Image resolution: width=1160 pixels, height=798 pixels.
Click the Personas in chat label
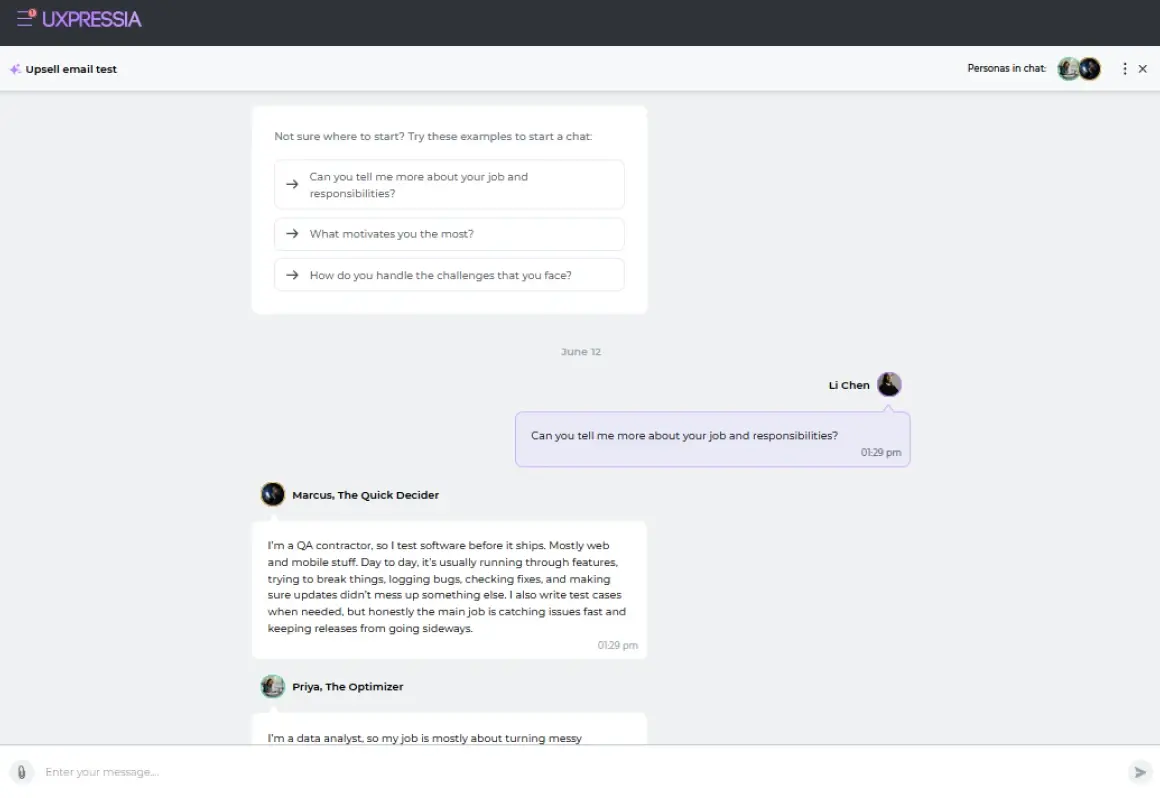coord(1007,68)
